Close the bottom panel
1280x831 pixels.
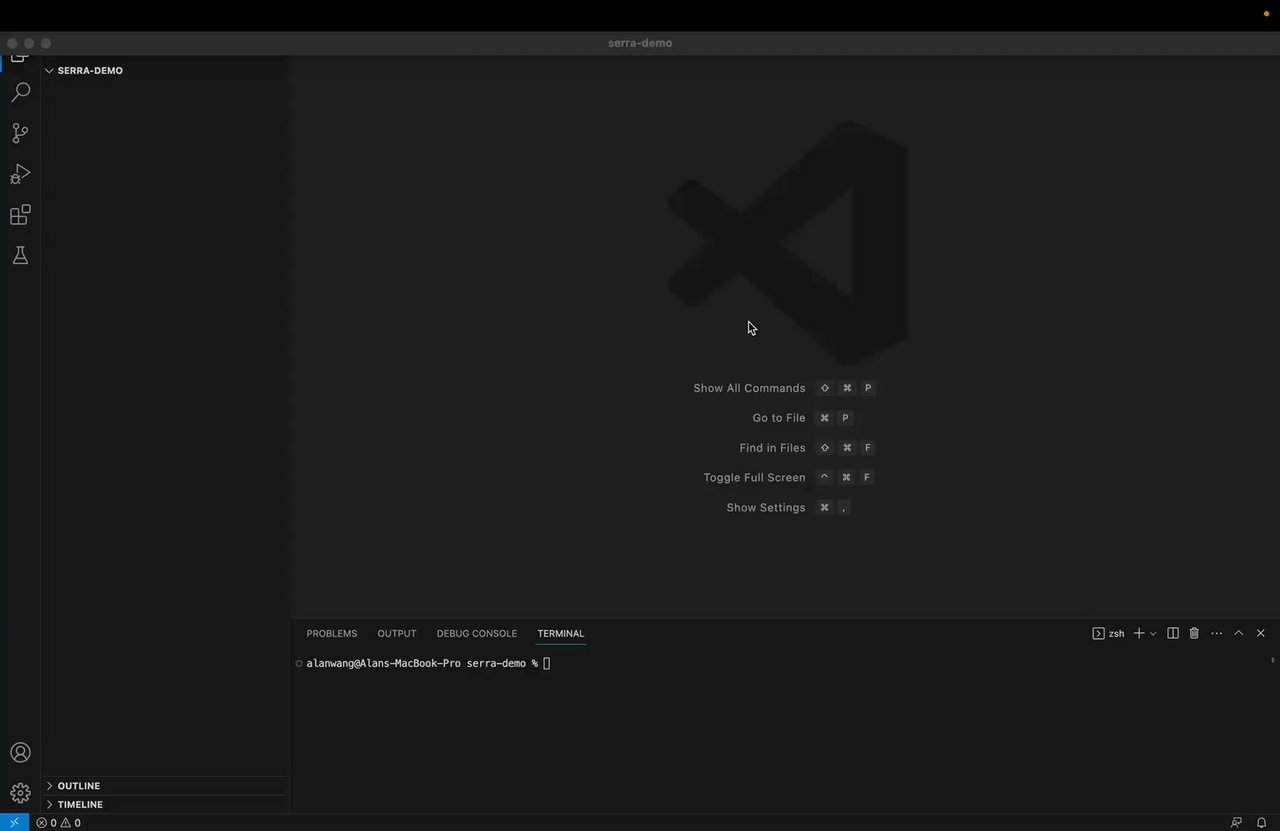pos(1260,633)
